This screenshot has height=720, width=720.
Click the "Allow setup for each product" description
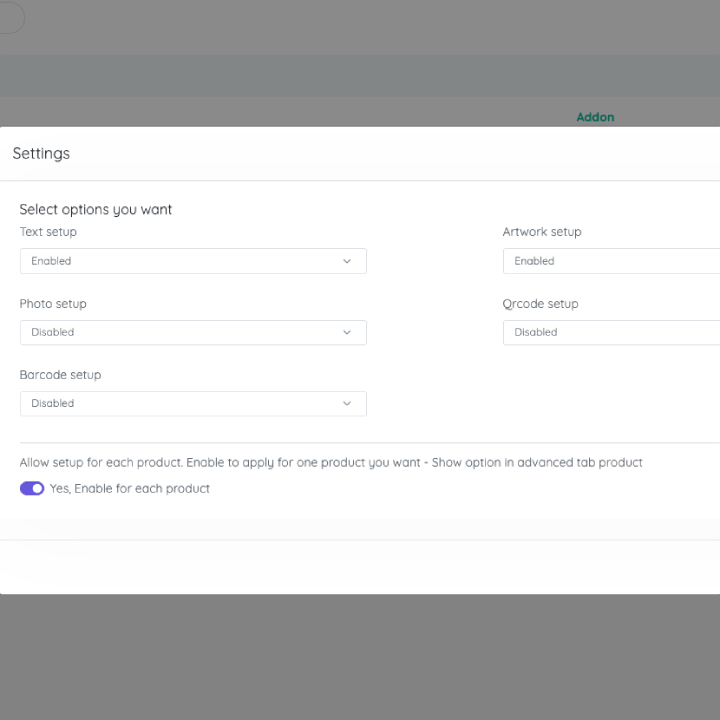click(x=331, y=463)
